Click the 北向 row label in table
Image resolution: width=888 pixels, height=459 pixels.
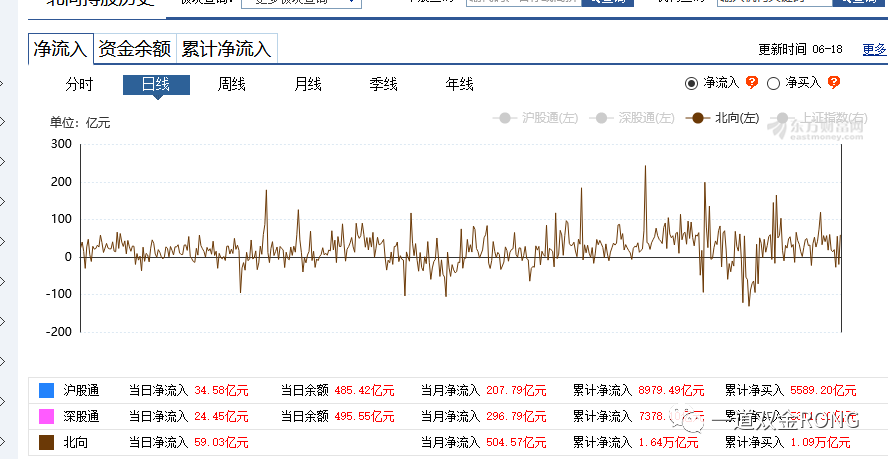tap(76, 443)
